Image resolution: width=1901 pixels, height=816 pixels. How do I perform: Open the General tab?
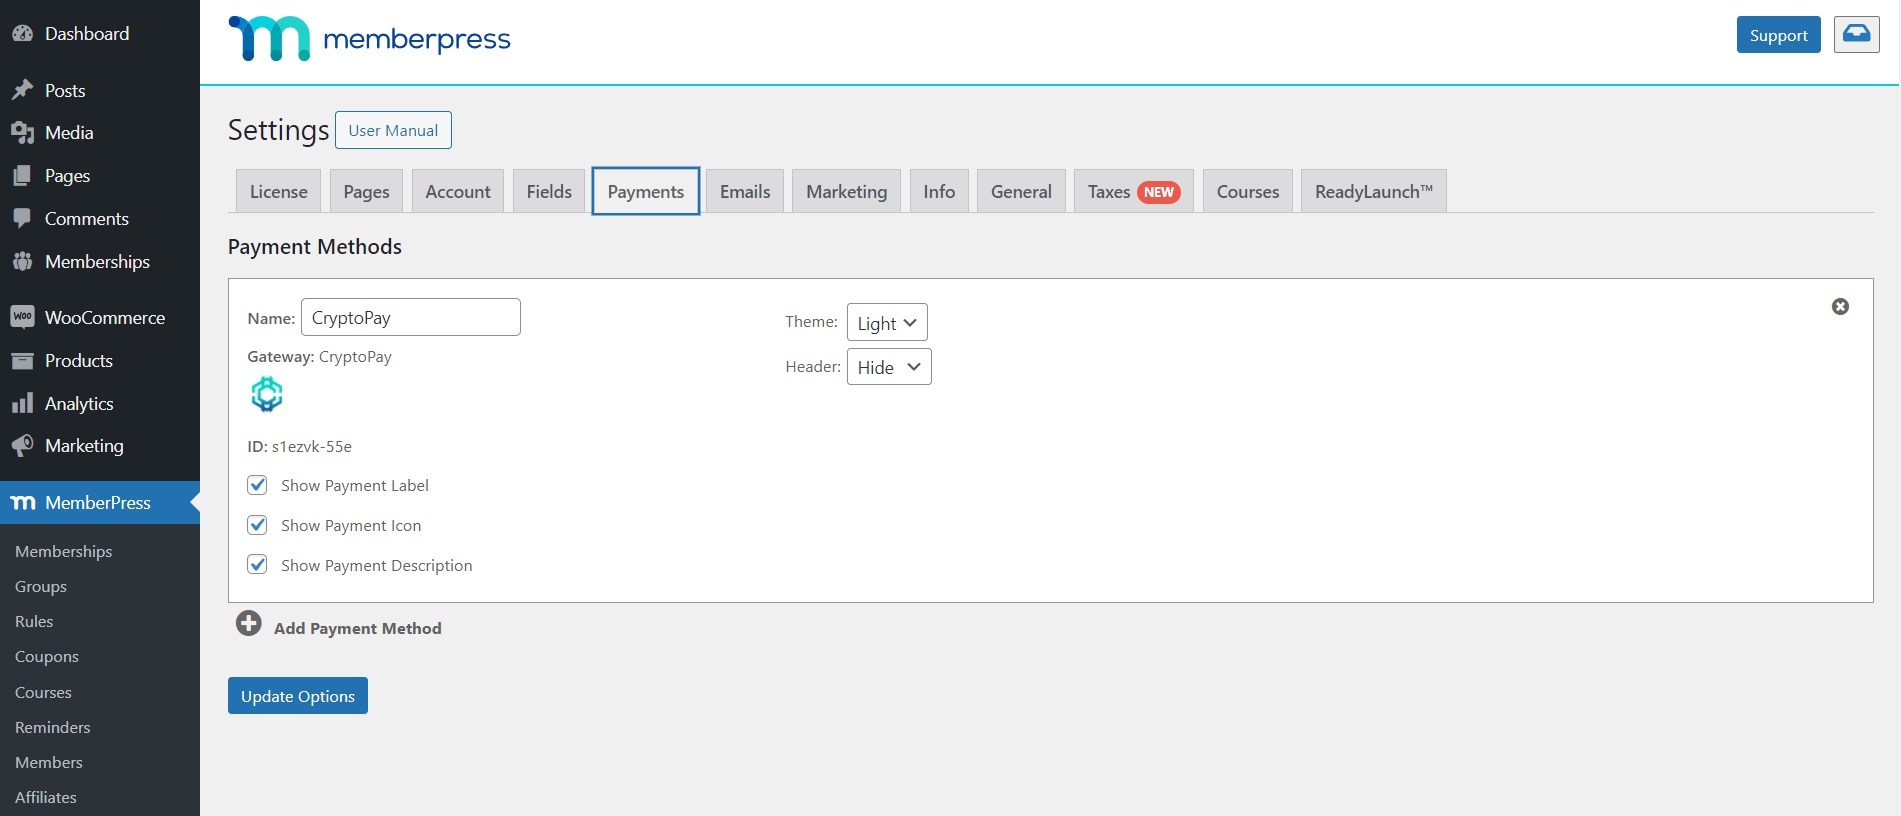click(x=1021, y=191)
